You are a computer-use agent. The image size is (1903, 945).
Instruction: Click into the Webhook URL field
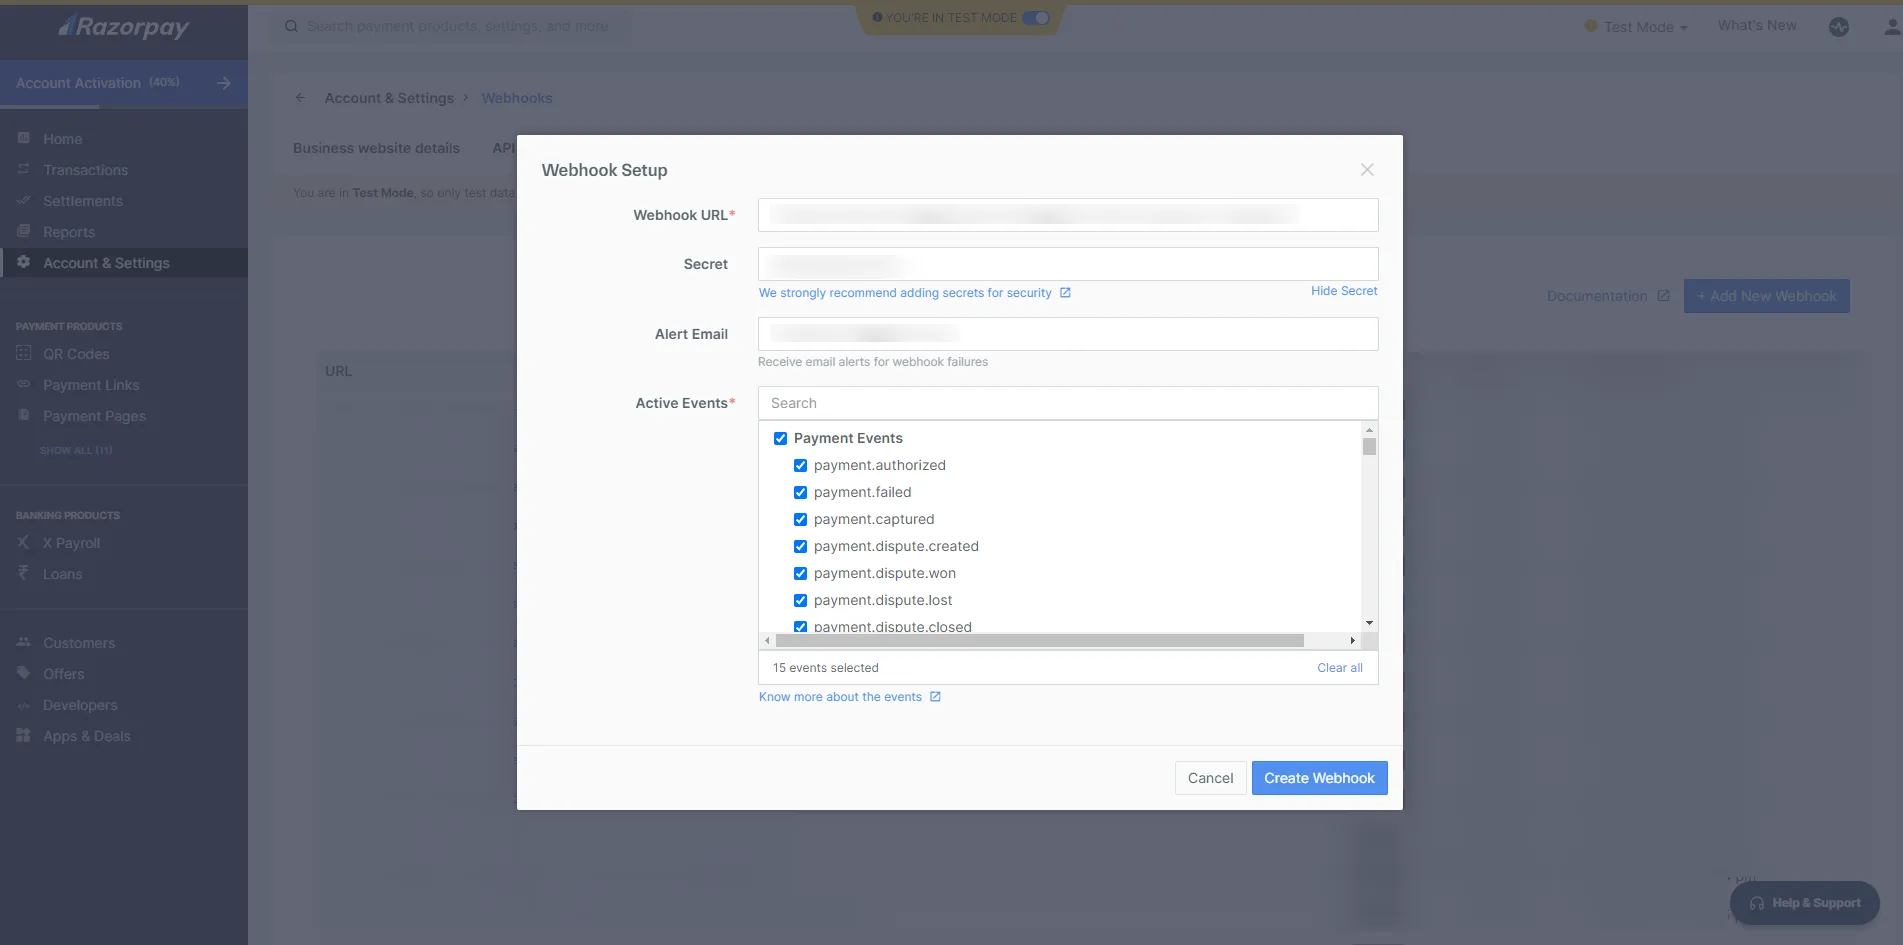tap(1068, 215)
